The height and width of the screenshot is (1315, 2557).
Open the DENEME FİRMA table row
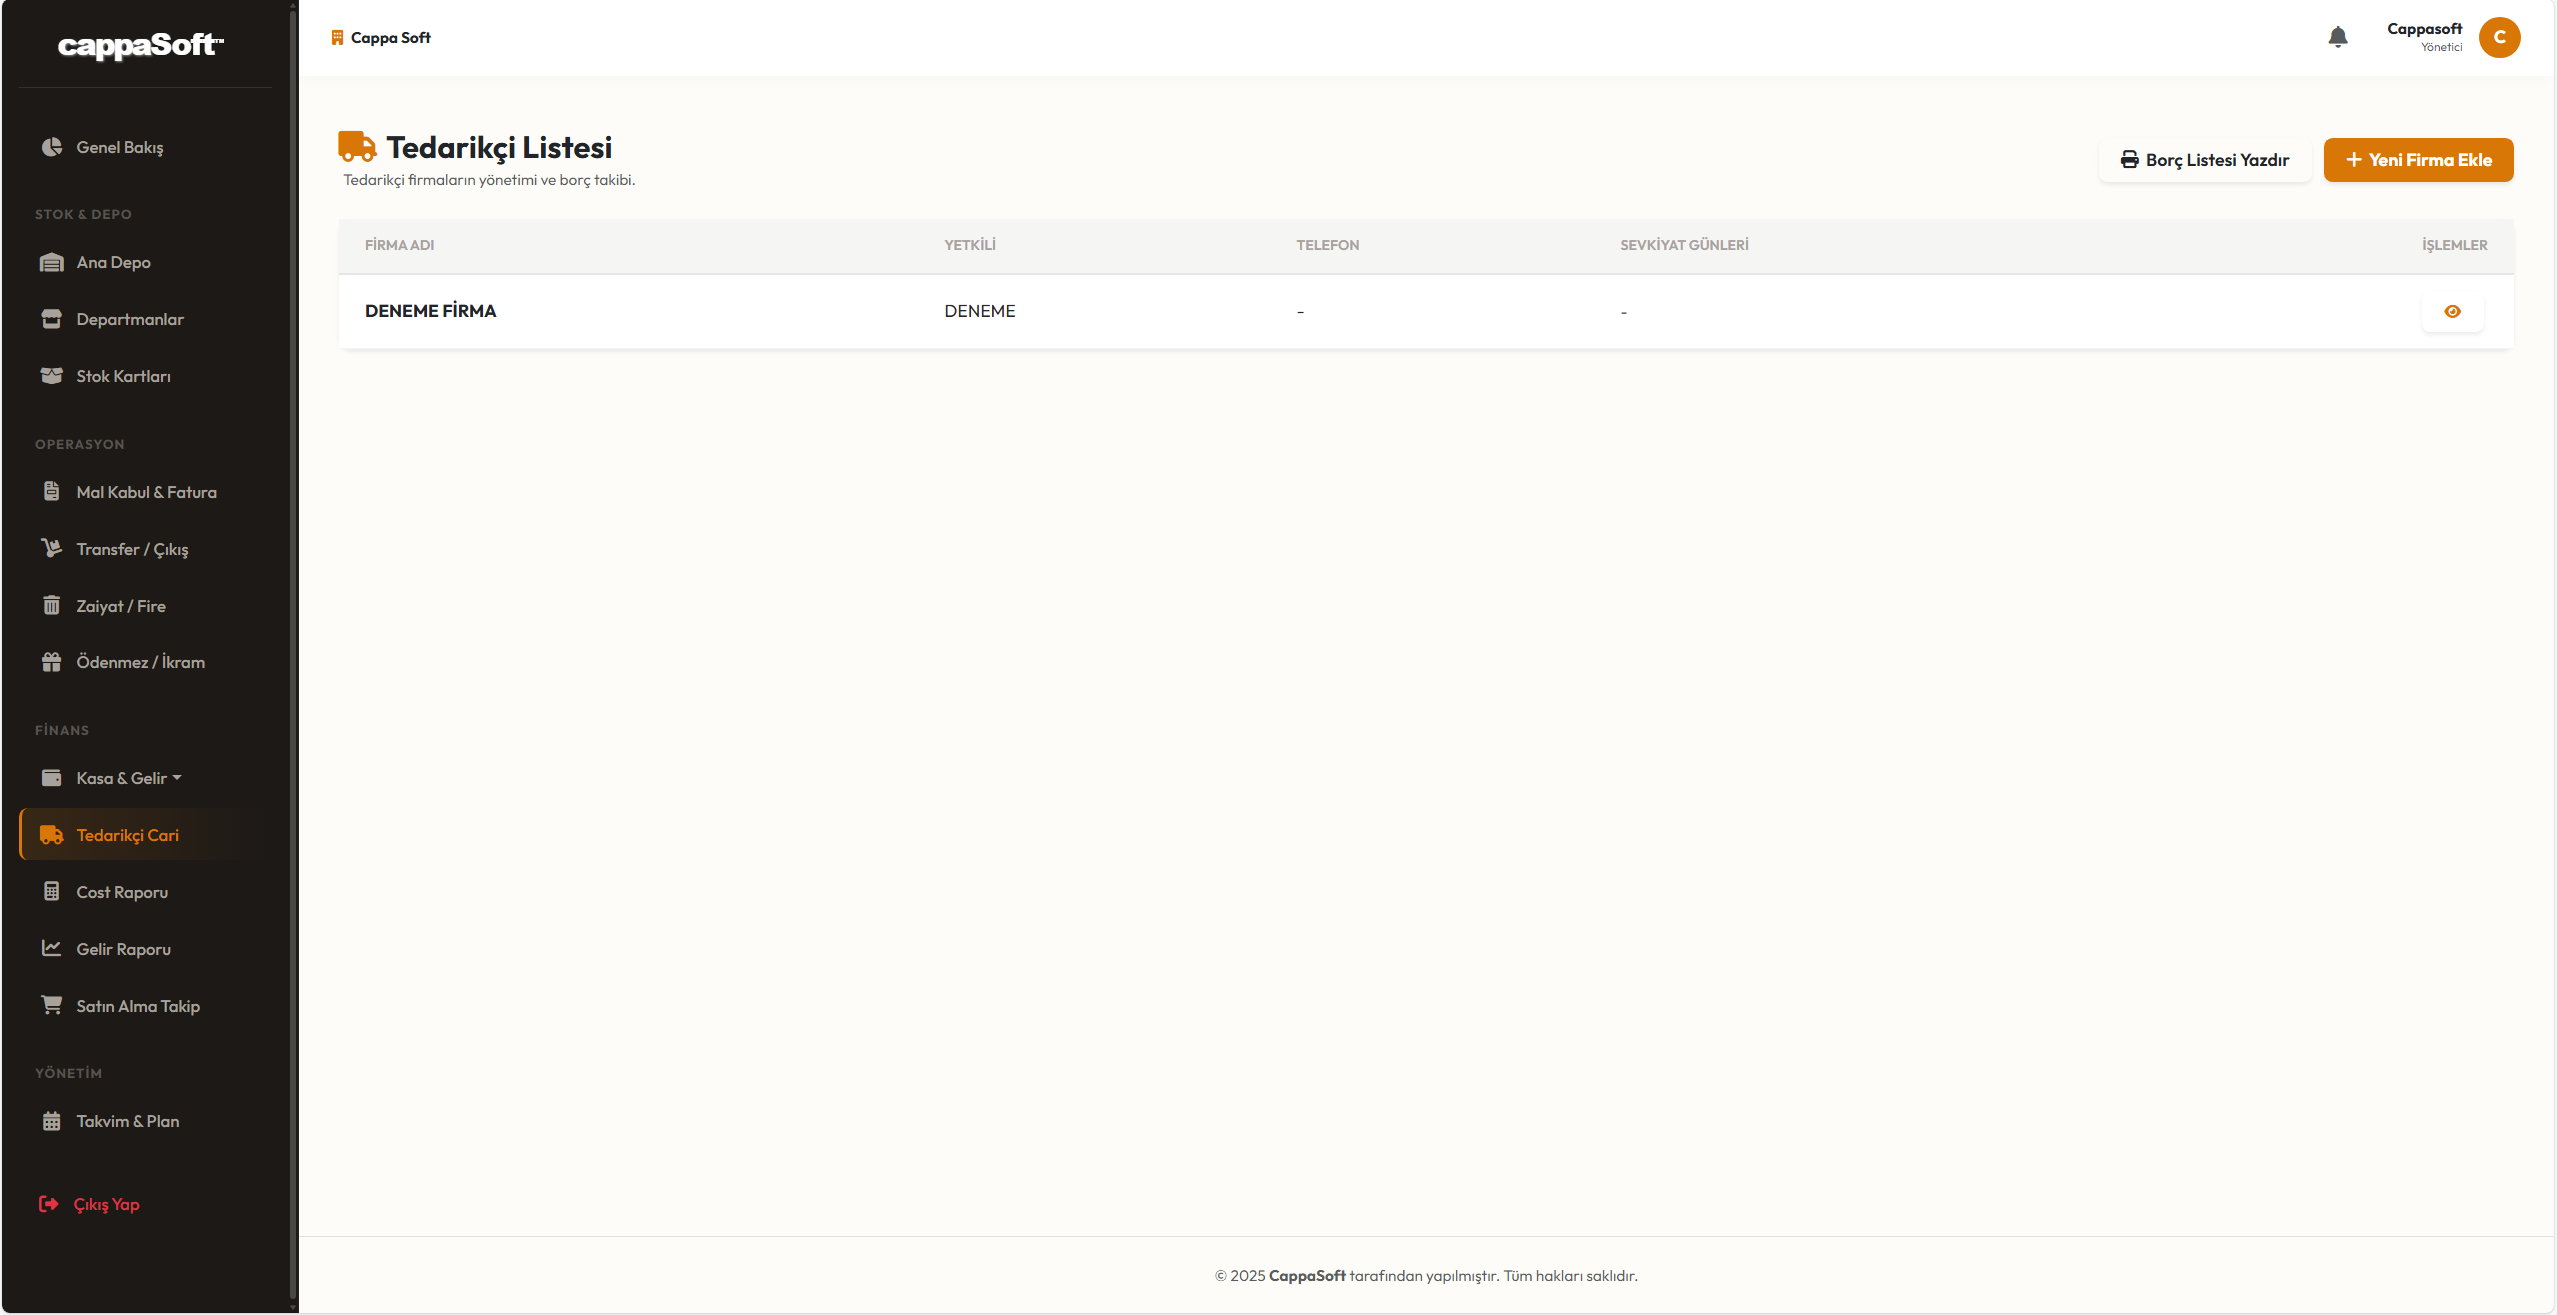[430, 311]
